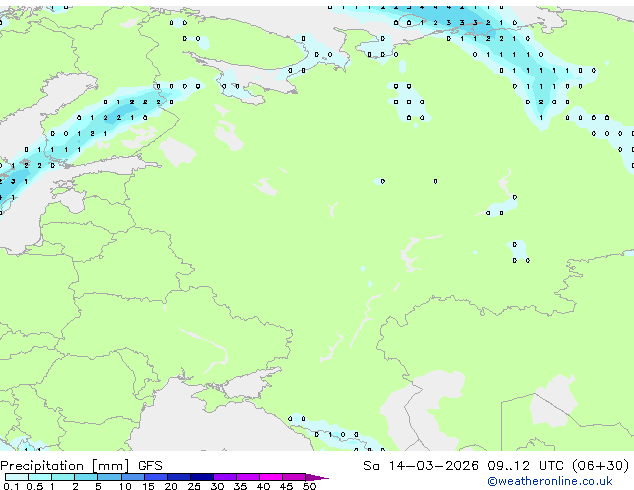Click the weatheronline.co.uk copyright link
The image size is (634, 490).
[550, 481]
